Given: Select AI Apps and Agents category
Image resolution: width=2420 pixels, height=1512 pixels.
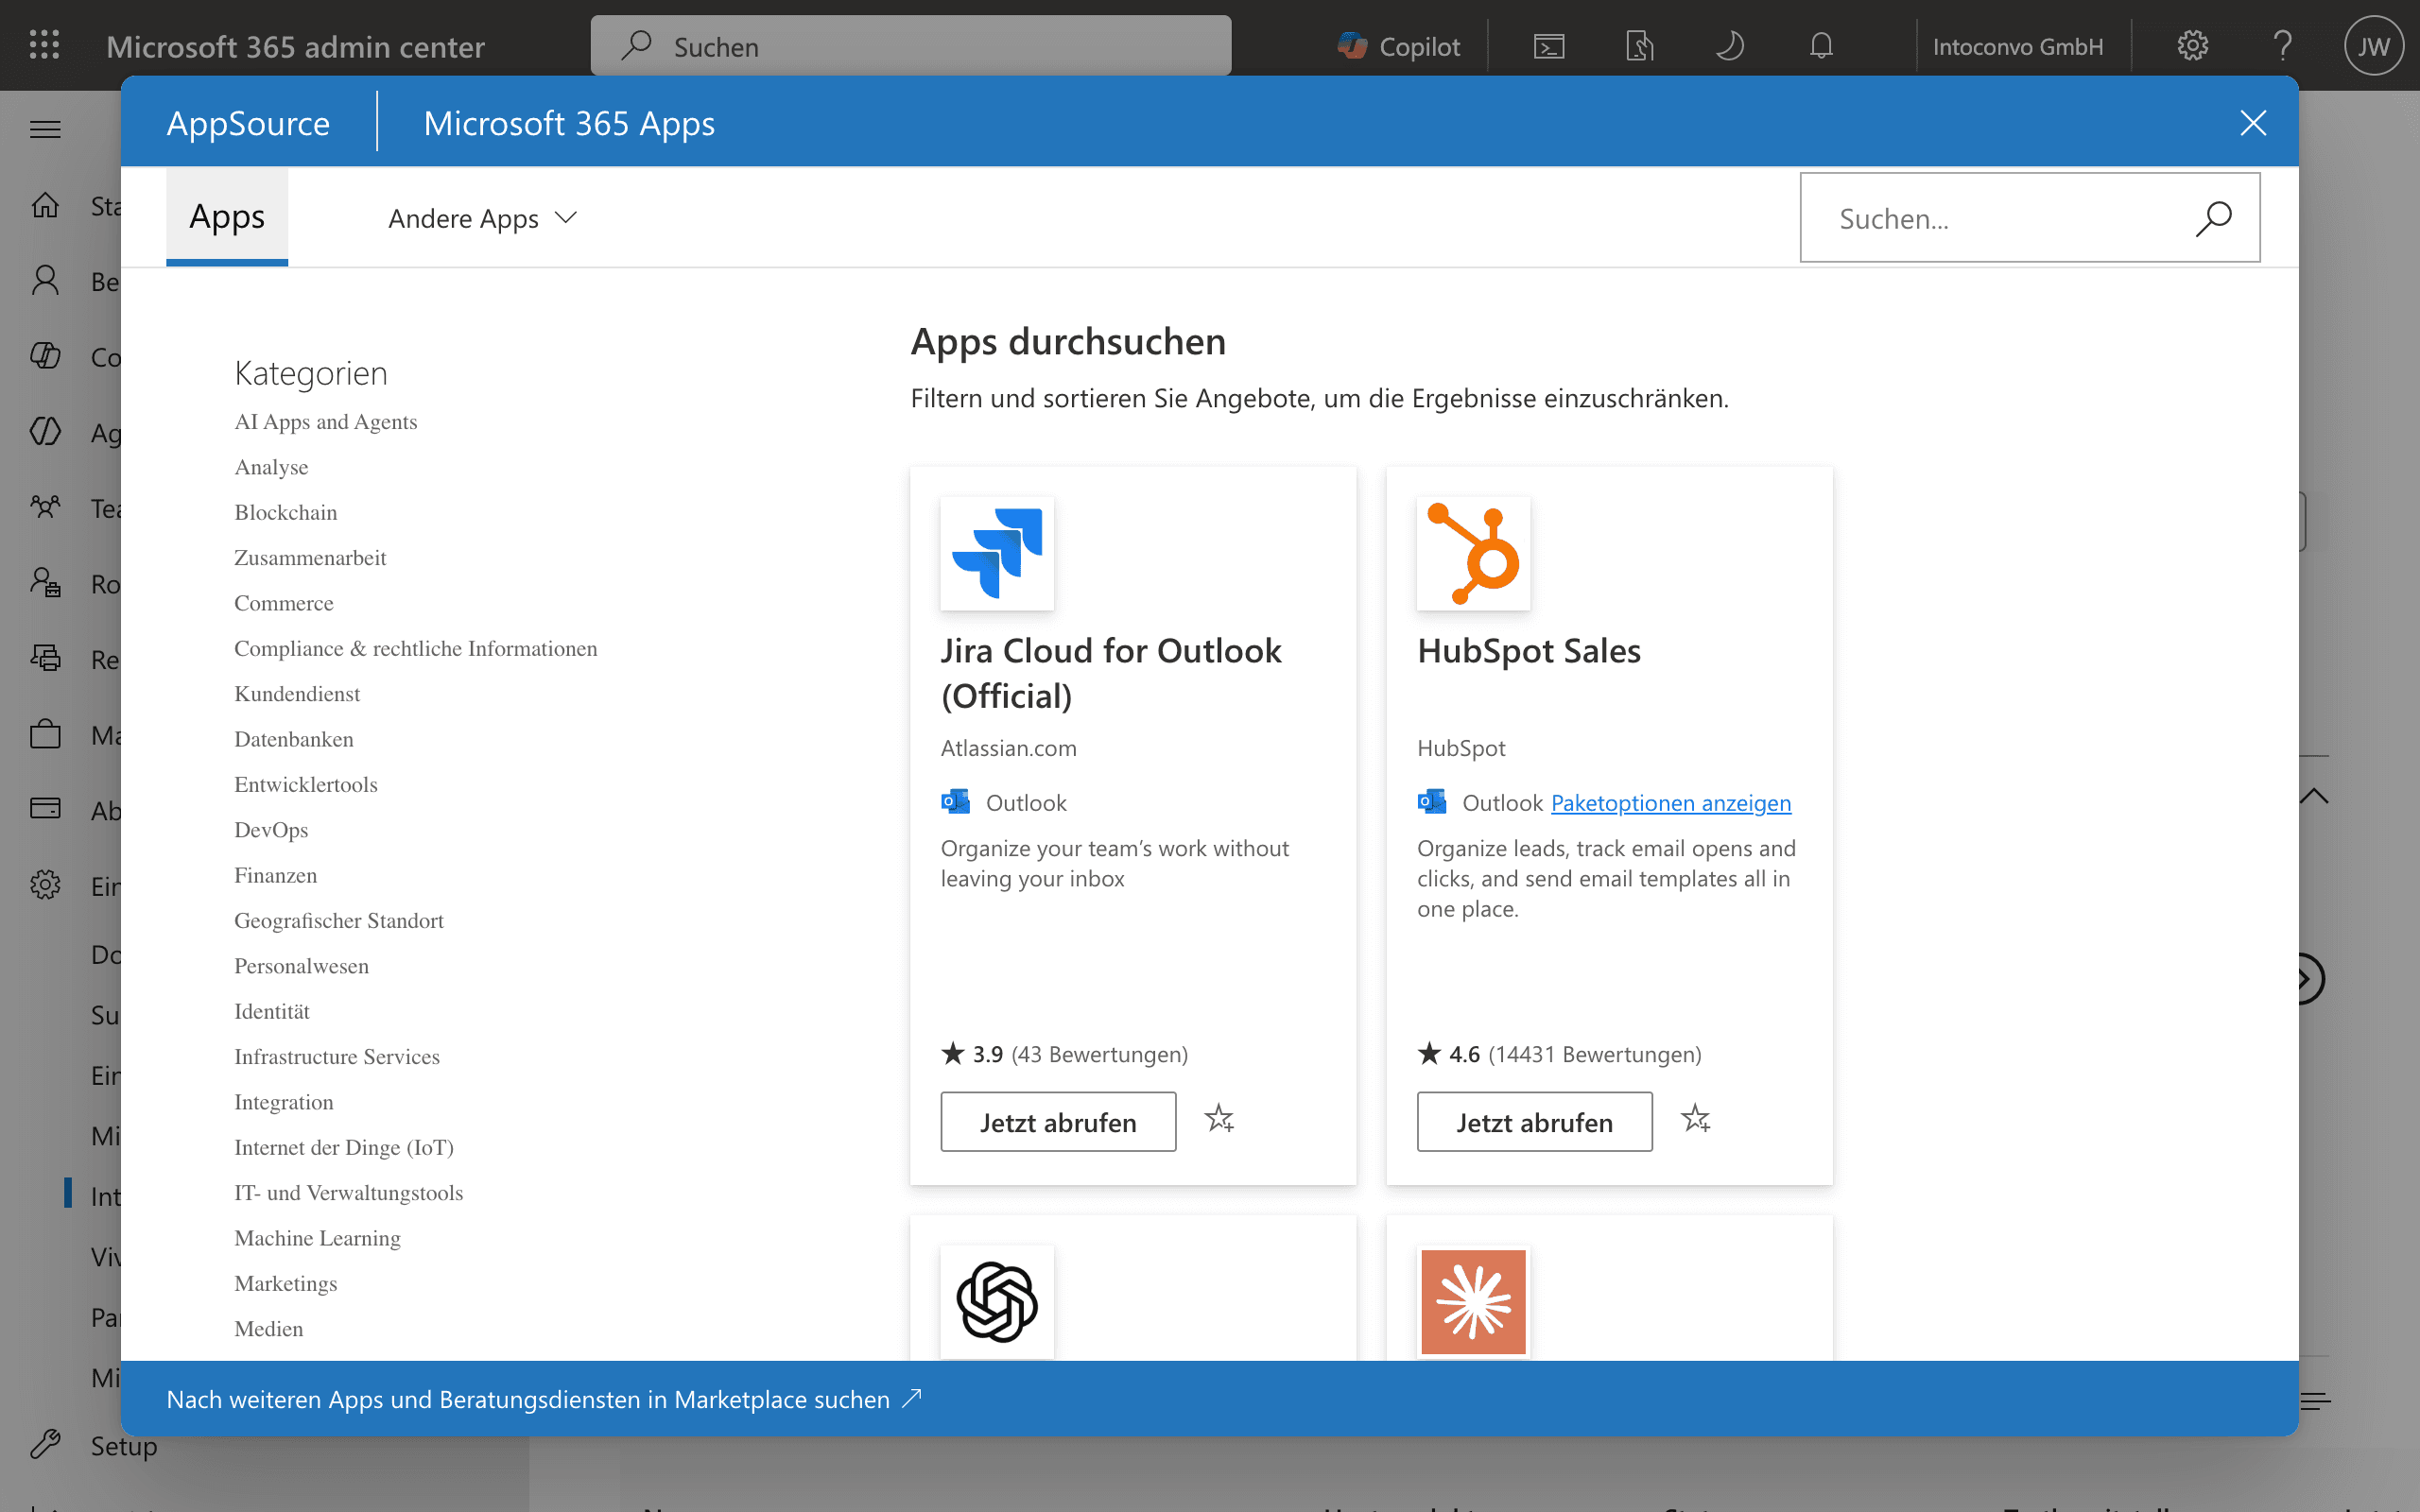Looking at the screenshot, I should 325,422.
